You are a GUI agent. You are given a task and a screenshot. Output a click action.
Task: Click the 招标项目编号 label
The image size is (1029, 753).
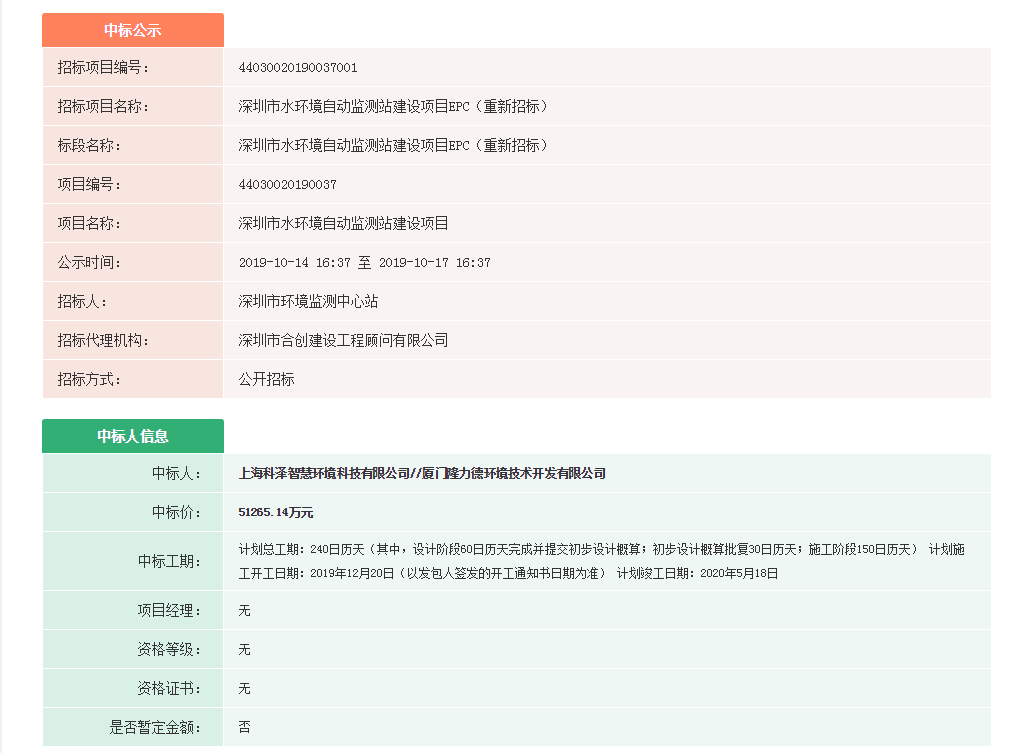click(103, 68)
